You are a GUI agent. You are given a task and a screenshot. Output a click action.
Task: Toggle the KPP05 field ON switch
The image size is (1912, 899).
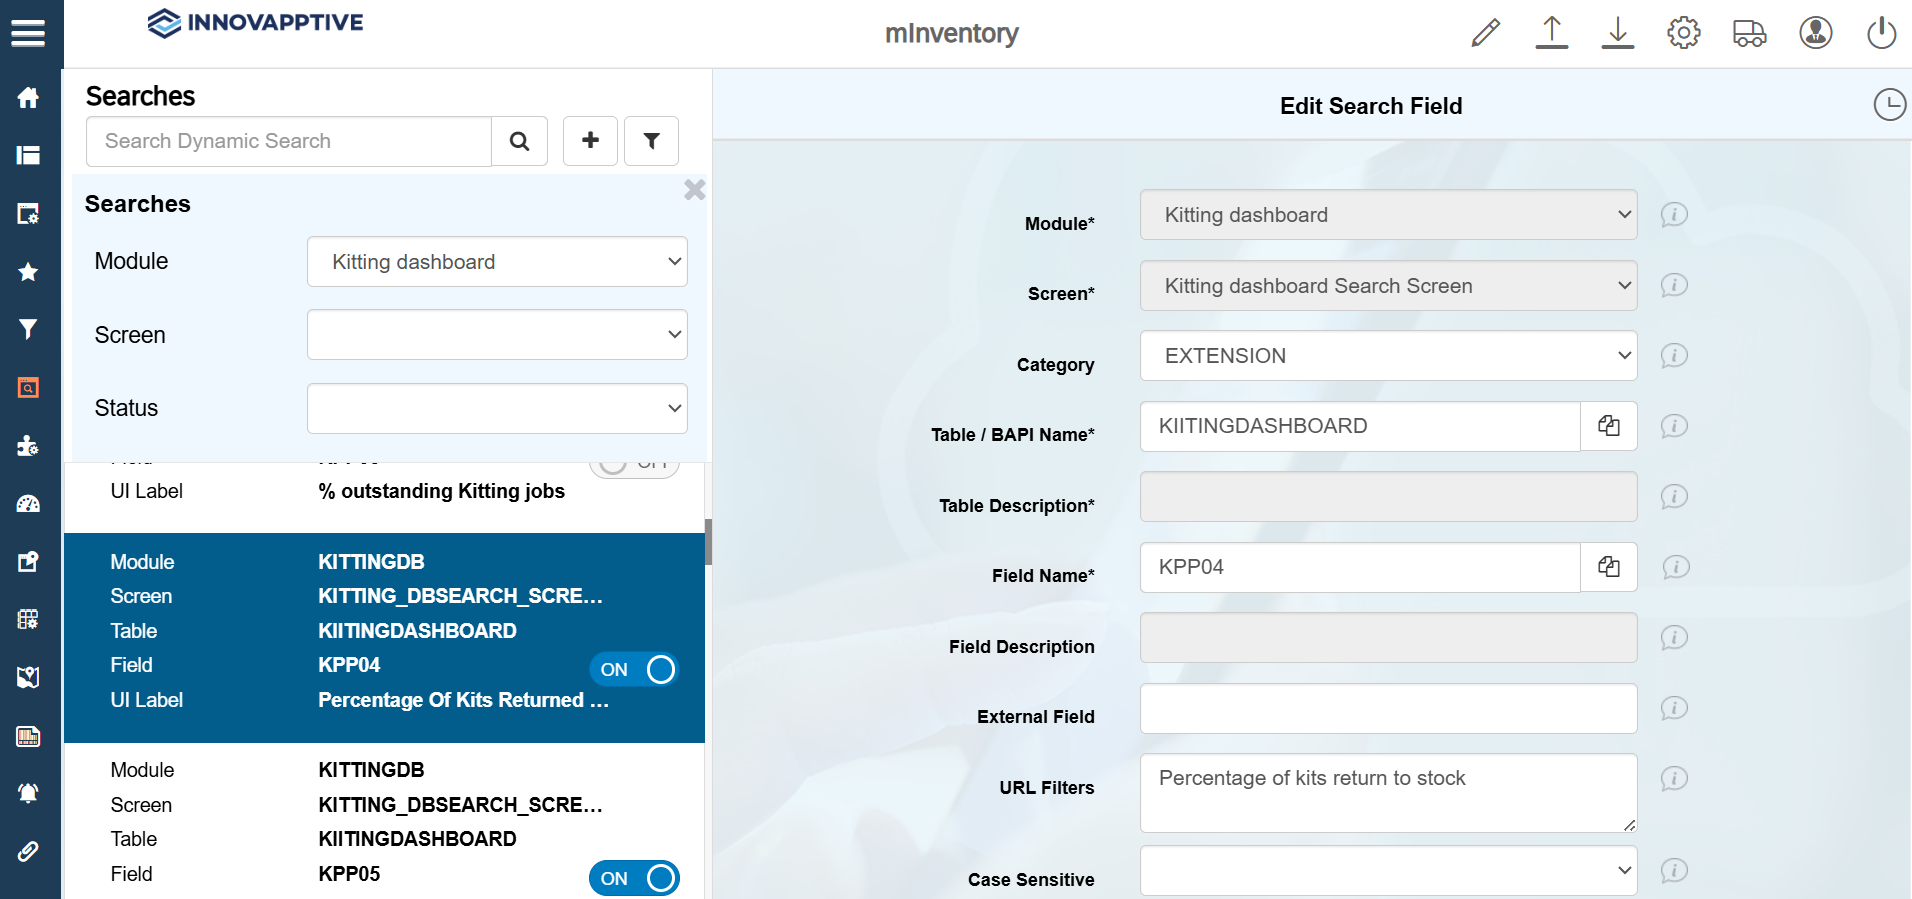pos(634,878)
